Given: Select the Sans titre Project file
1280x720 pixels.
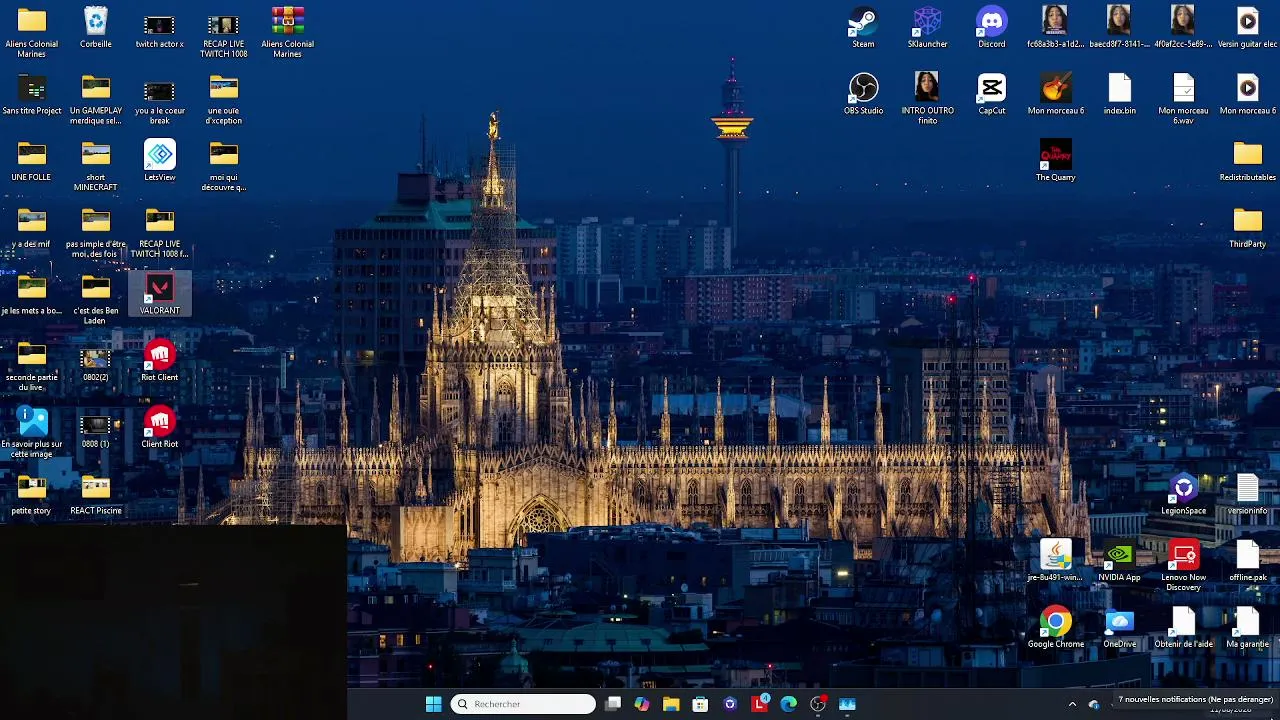Looking at the screenshot, I should coord(32,89).
